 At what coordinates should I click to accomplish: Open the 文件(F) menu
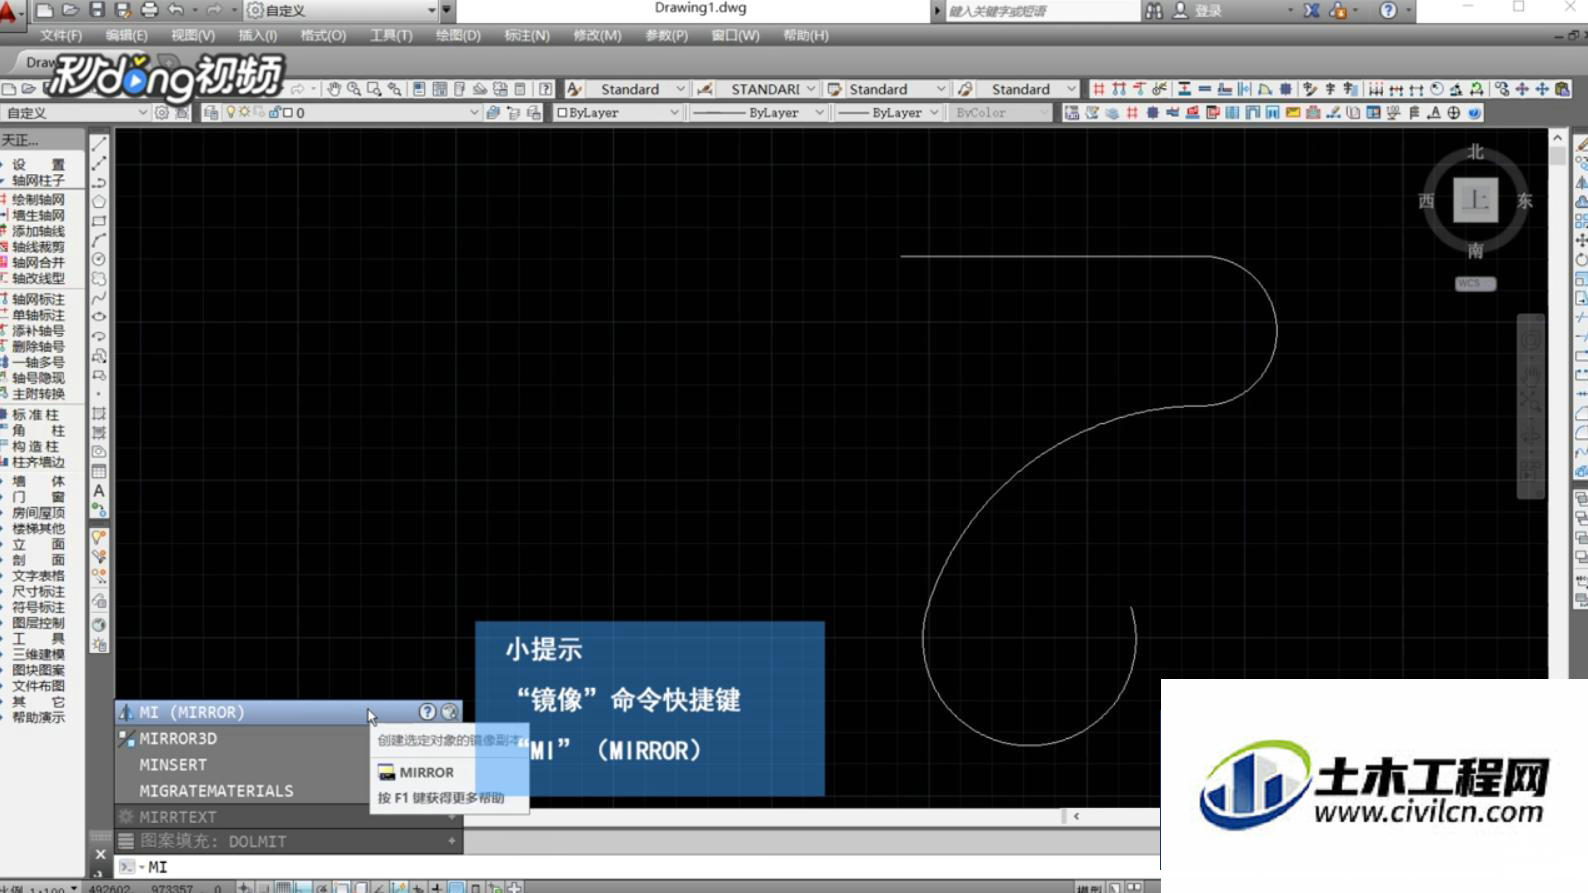tap(61, 35)
